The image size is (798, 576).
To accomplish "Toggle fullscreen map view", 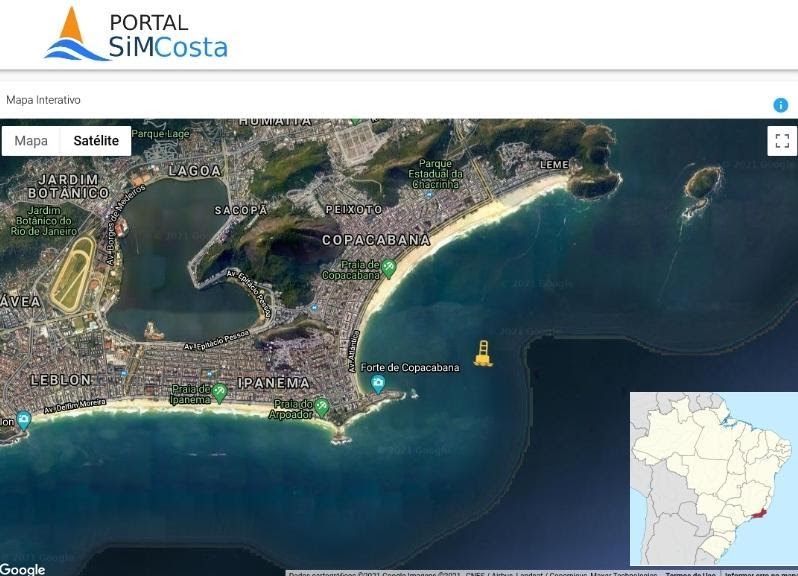I will [x=782, y=141].
